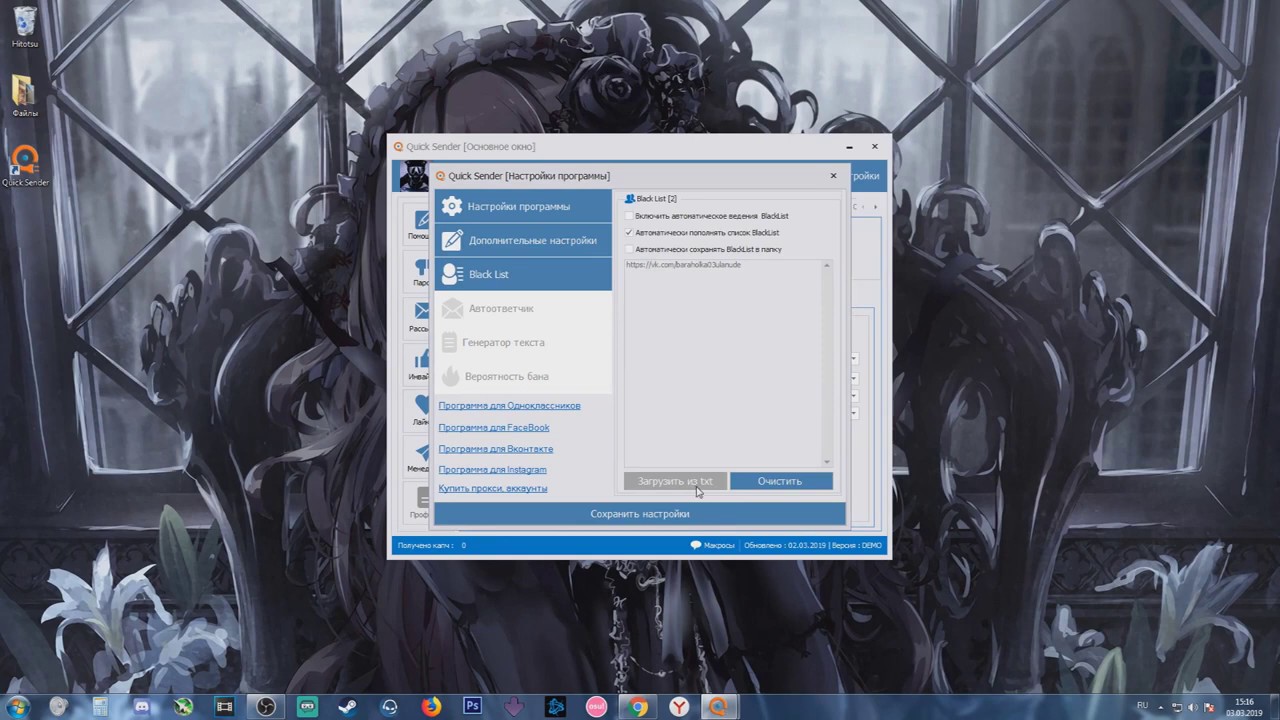Close the Настройки программы dialog
The width and height of the screenshot is (1280, 720).
(x=833, y=176)
